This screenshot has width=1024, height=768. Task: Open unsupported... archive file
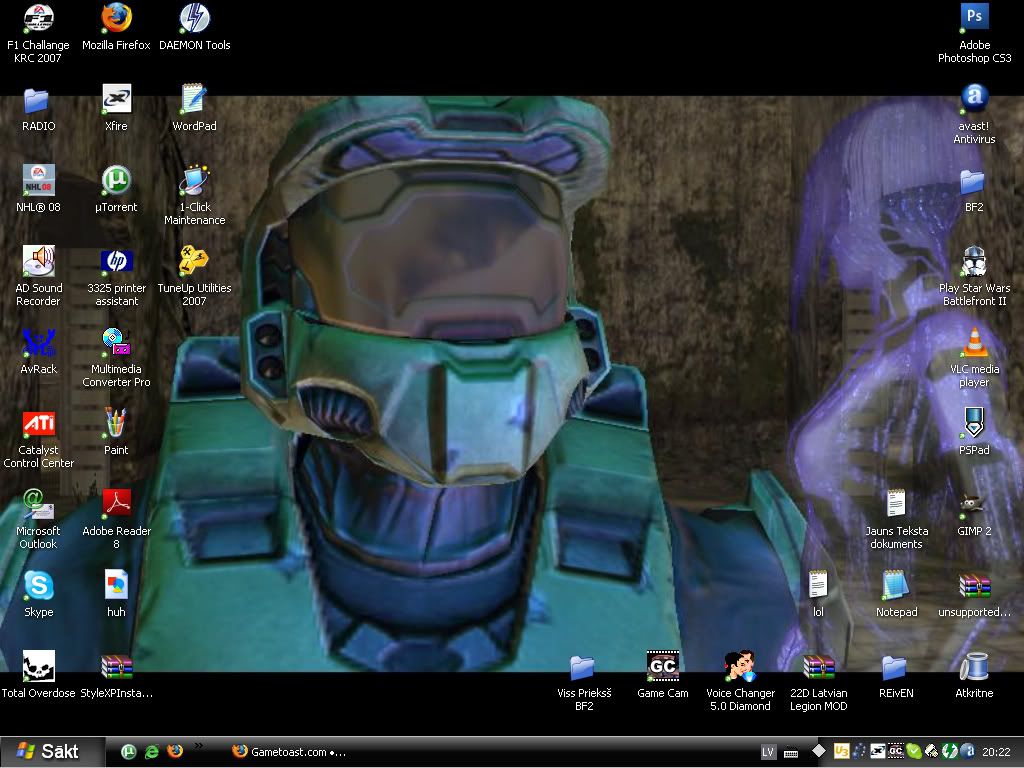(x=974, y=594)
